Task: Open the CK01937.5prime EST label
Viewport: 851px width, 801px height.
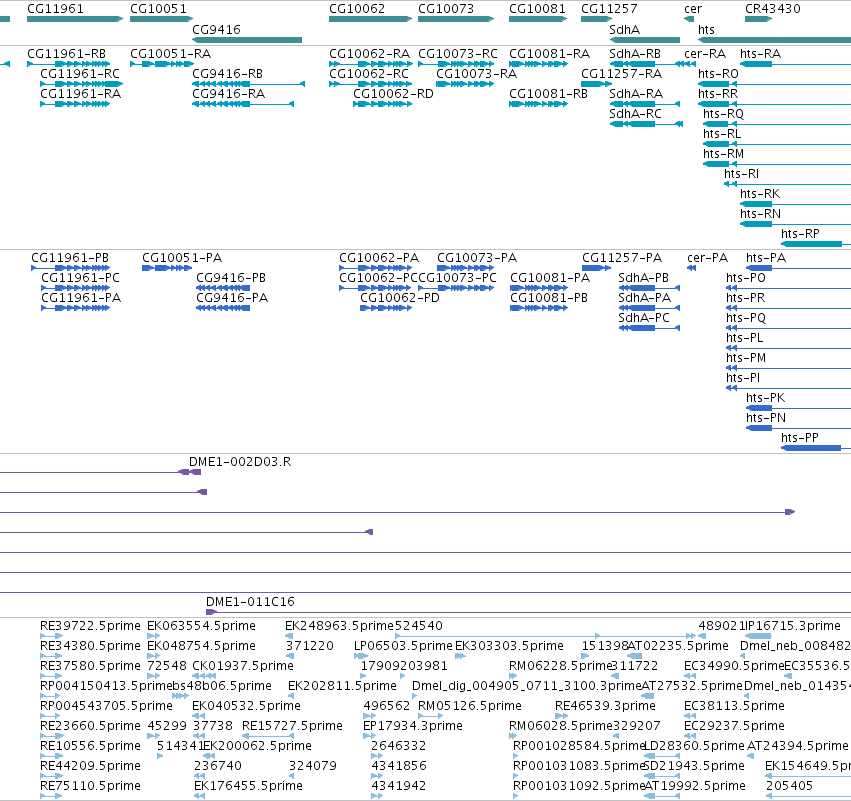Action: click(x=243, y=666)
